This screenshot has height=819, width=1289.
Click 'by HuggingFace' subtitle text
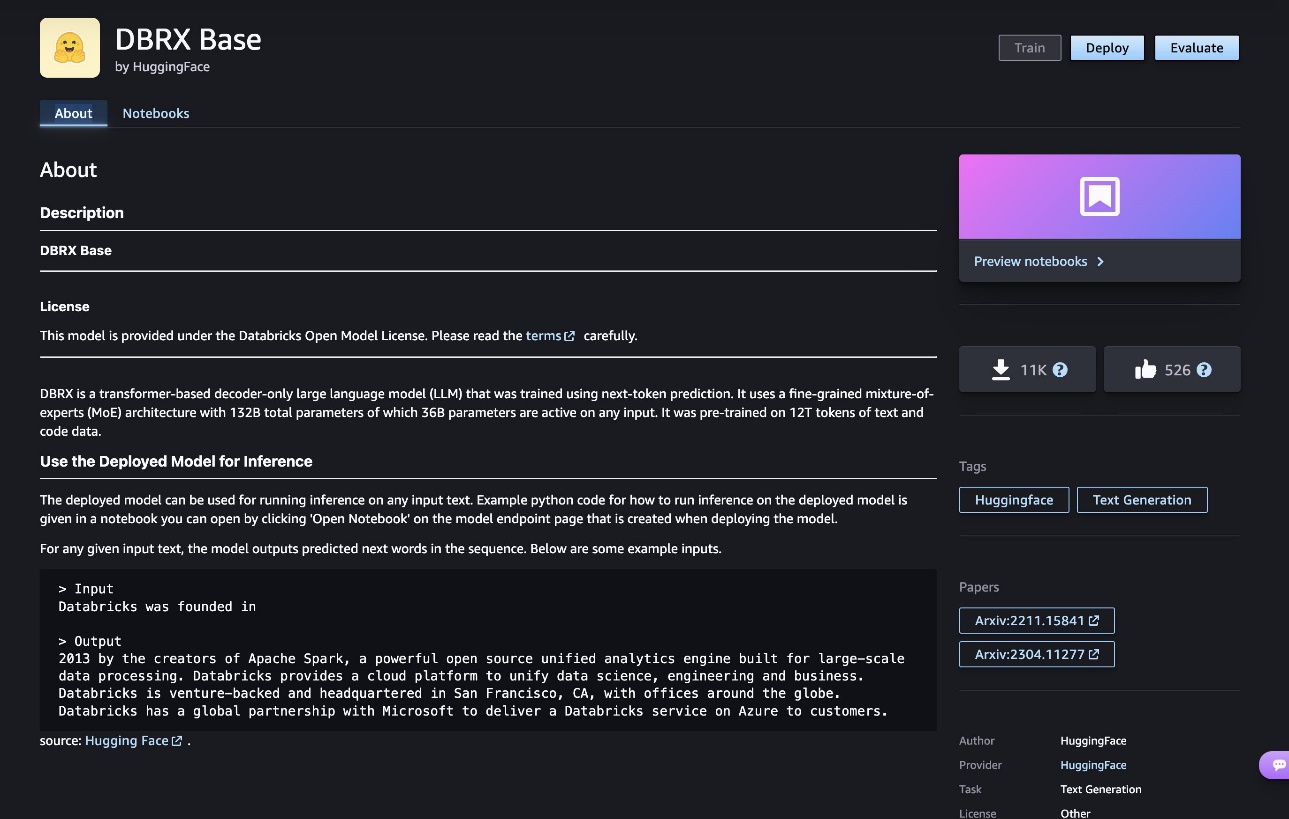(x=163, y=67)
